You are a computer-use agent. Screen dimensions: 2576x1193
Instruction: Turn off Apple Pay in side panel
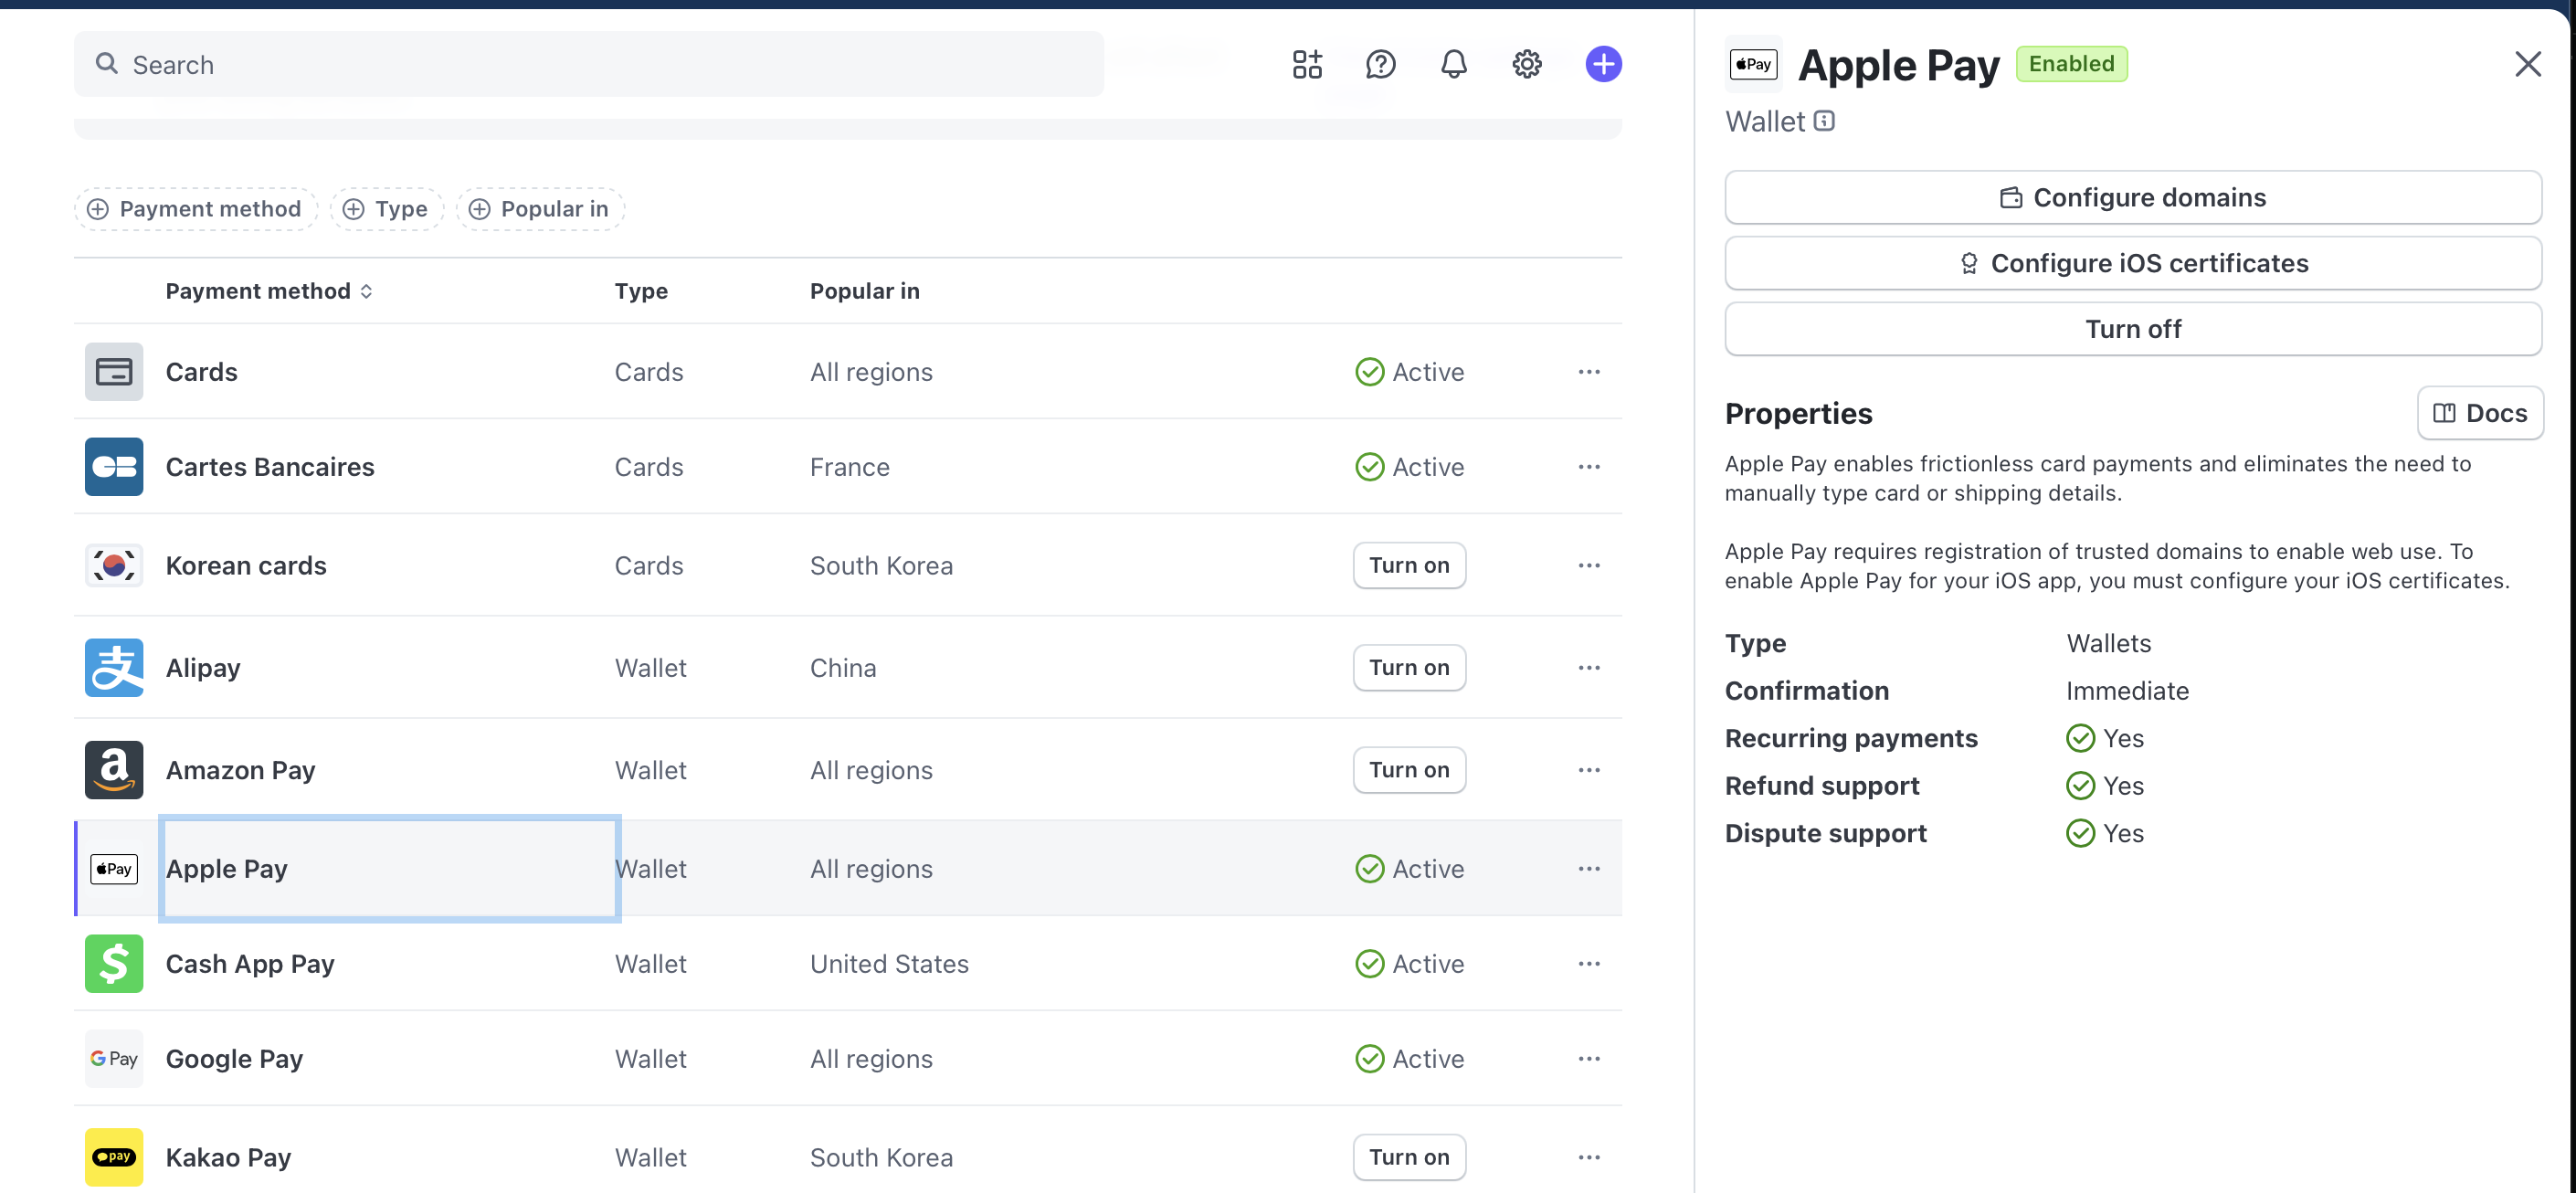point(2132,329)
